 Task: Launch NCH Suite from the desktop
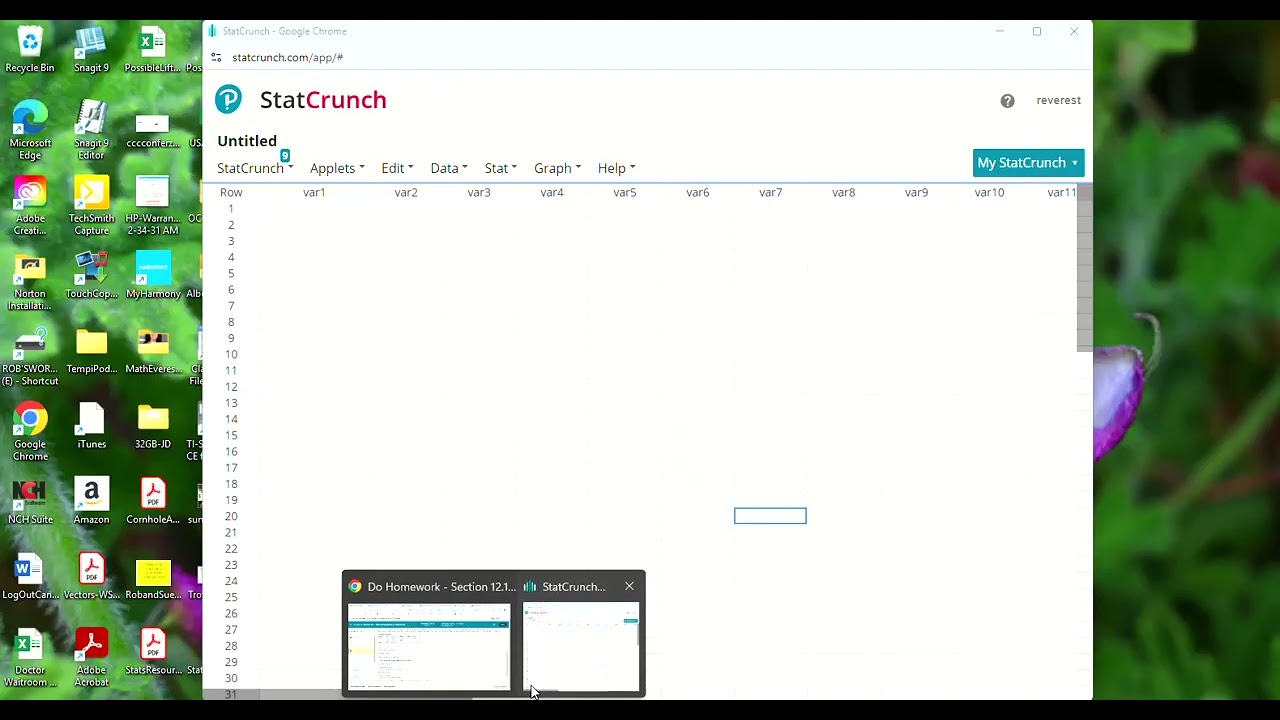[30, 501]
